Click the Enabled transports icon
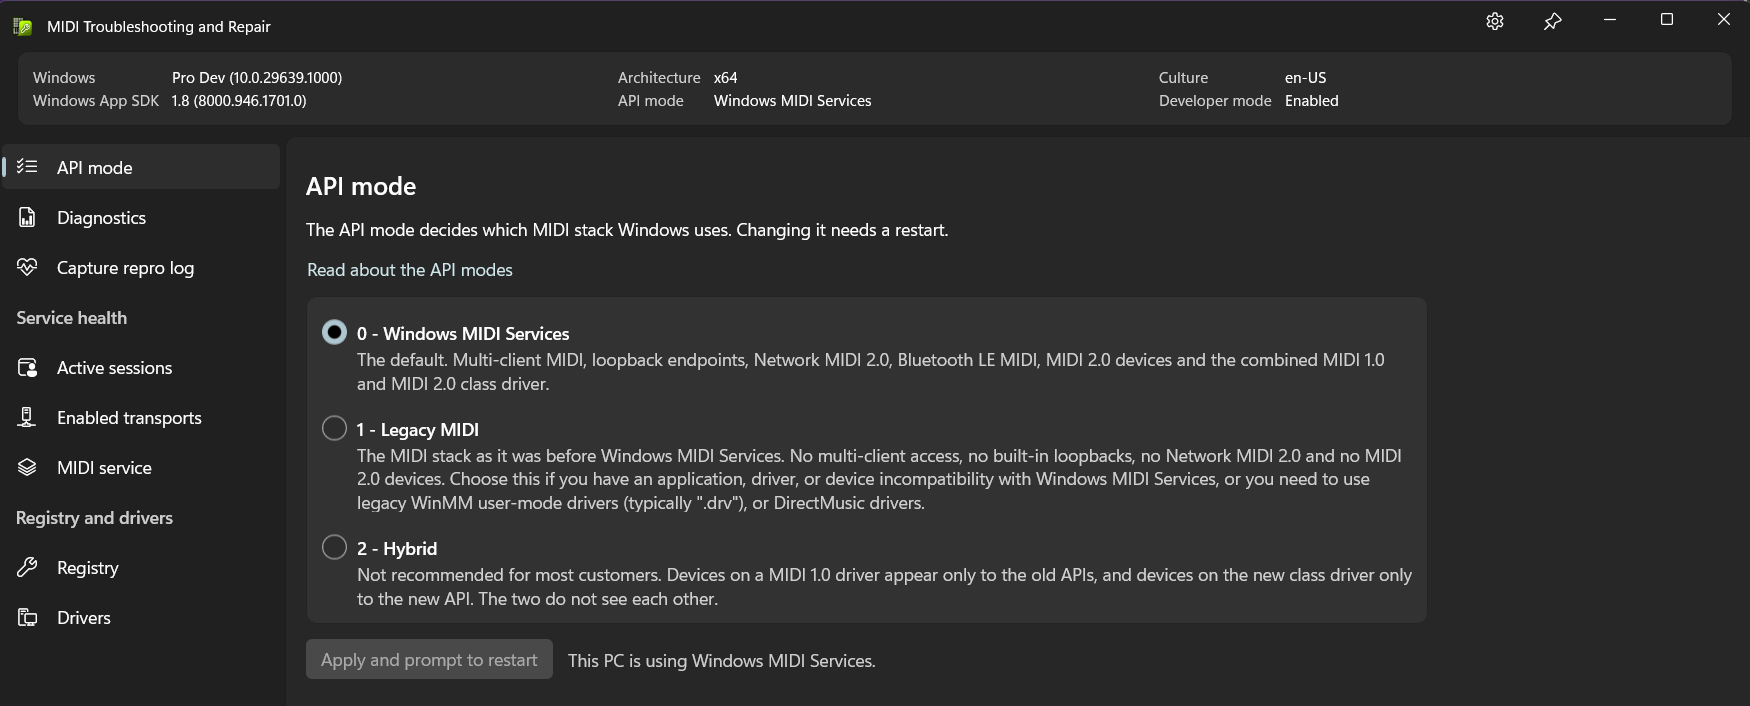The width and height of the screenshot is (1750, 706). coord(27,417)
